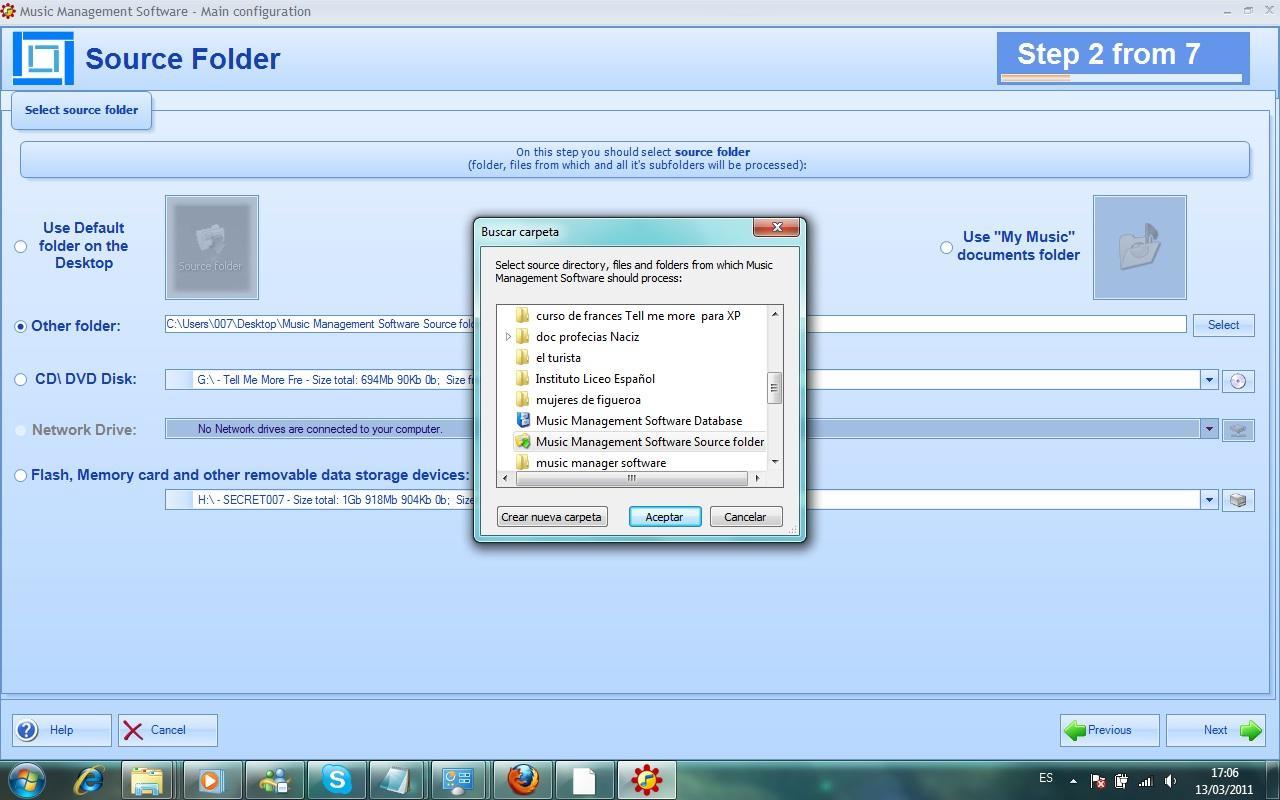
Task: Click the network drive icon beside Network Drive field
Action: pos(1238,430)
